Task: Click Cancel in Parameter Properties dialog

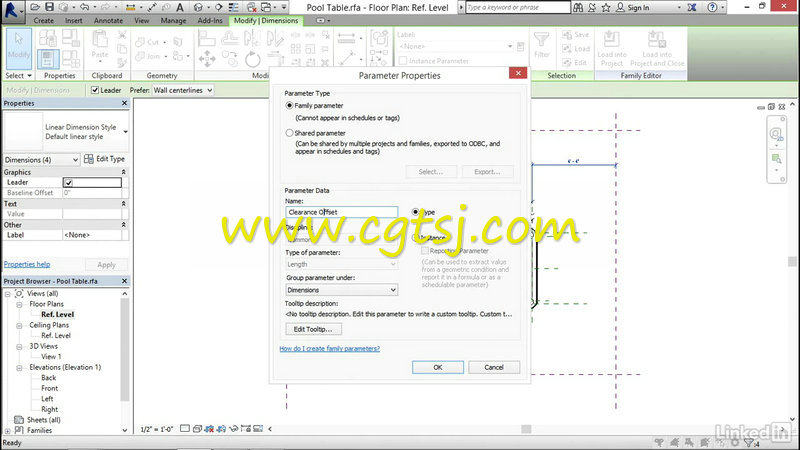Action: (494, 367)
